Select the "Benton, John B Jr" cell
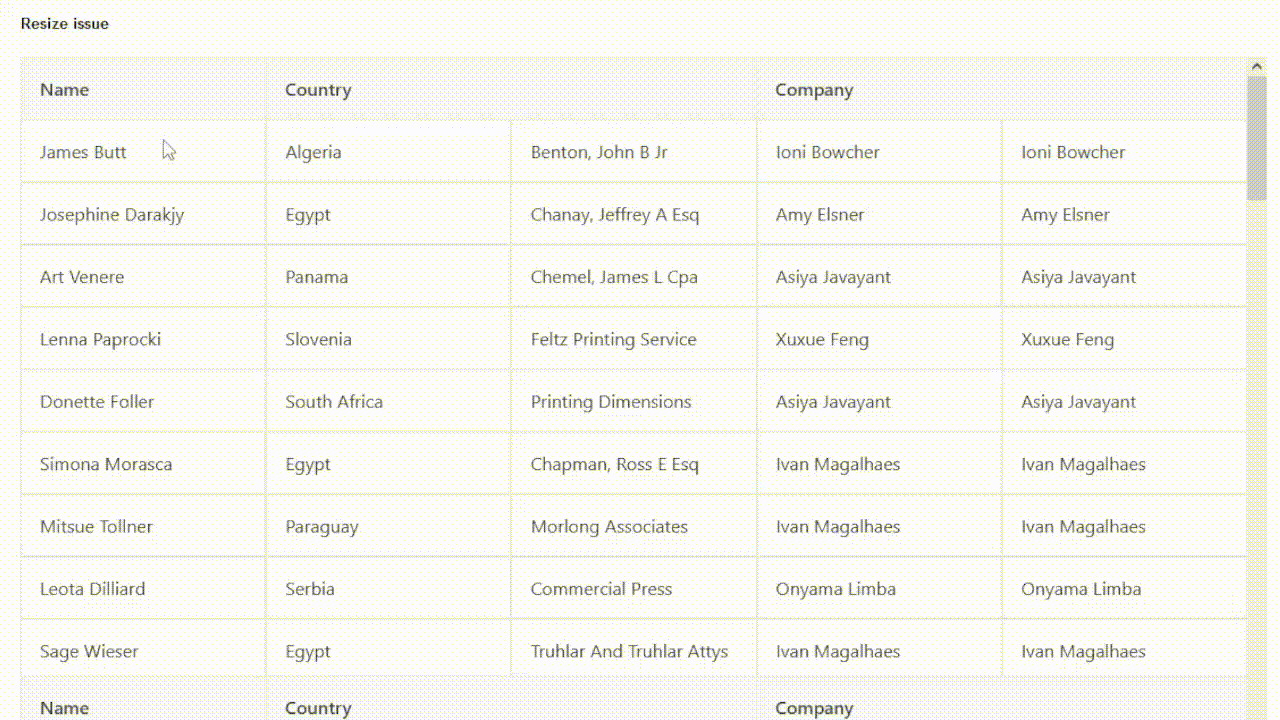The width and height of the screenshot is (1280, 720). [599, 152]
